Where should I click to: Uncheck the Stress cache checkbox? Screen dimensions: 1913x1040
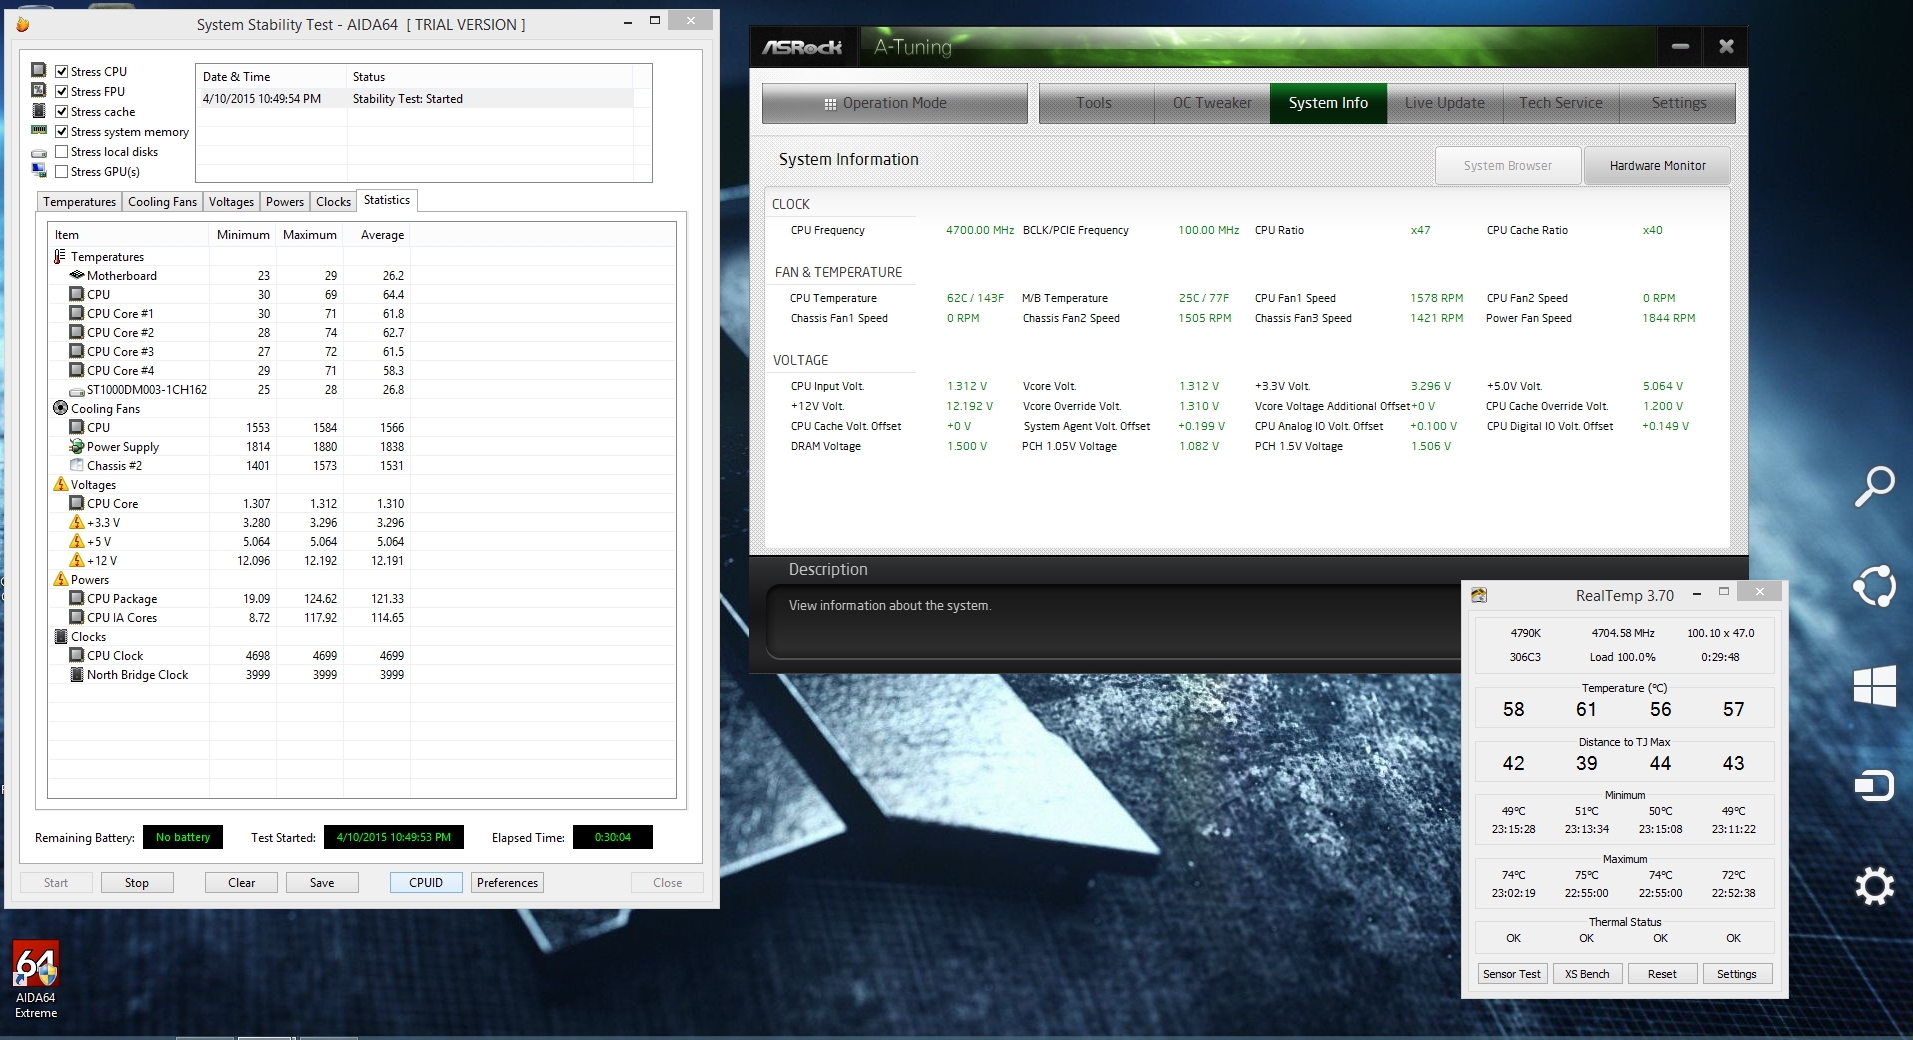pos(62,111)
